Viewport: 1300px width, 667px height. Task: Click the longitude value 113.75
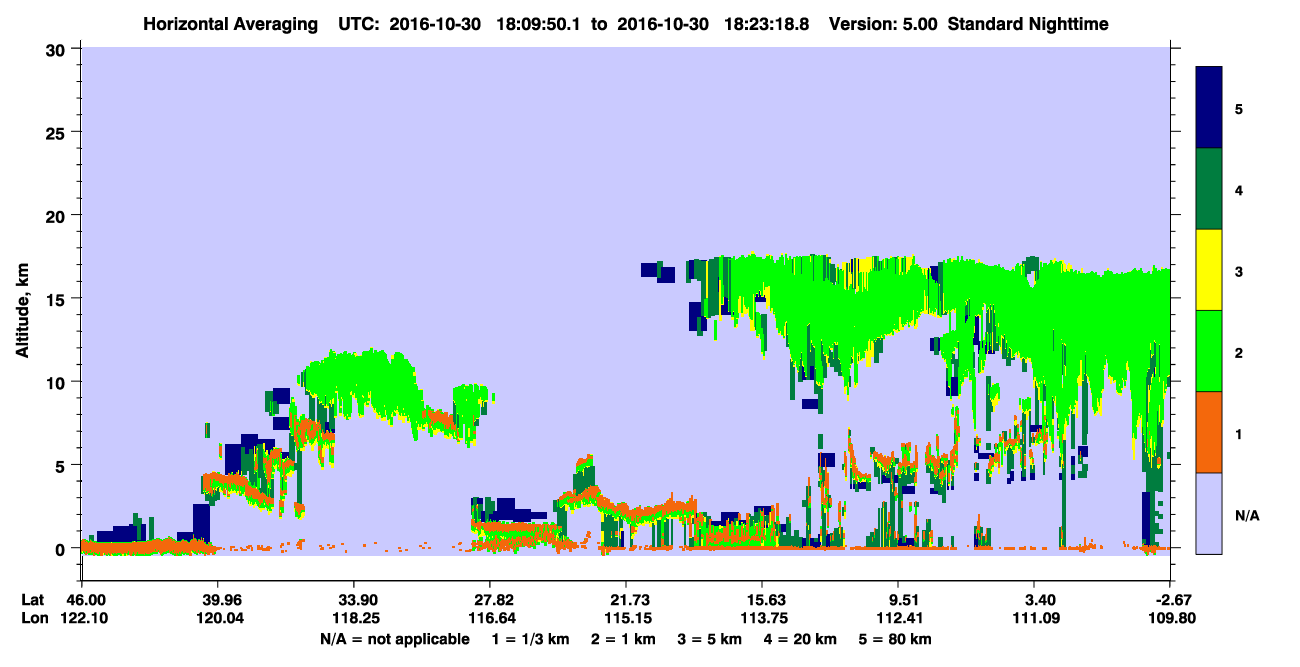pos(762,618)
